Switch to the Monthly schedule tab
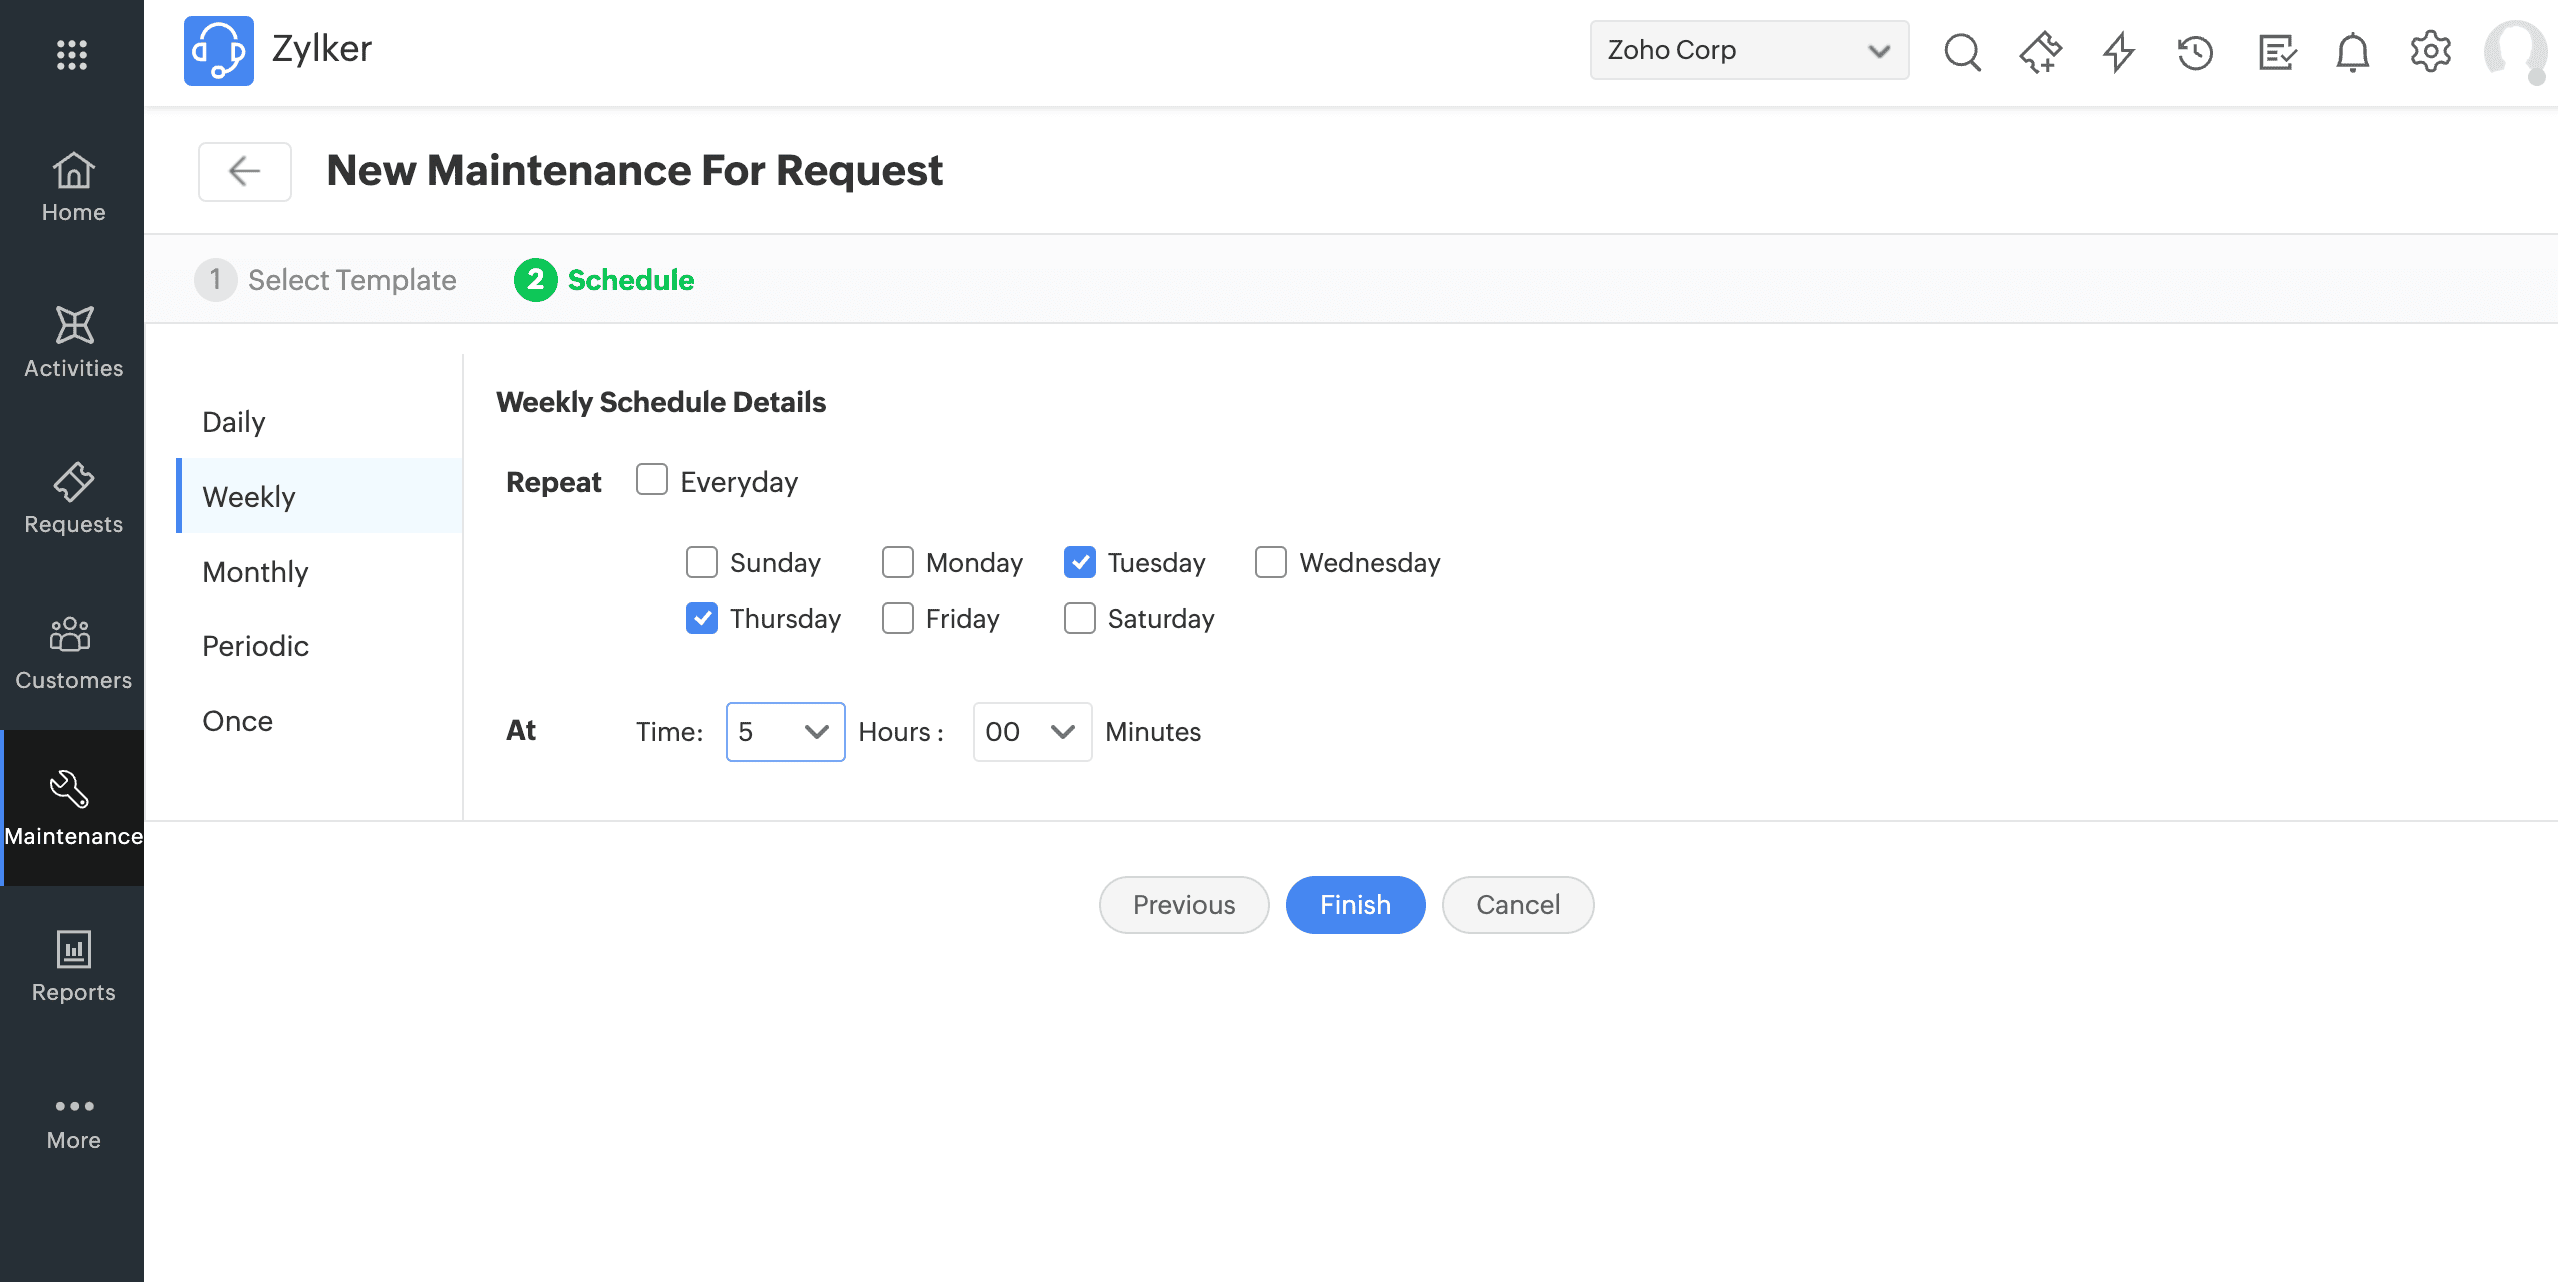 pyautogui.click(x=255, y=571)
